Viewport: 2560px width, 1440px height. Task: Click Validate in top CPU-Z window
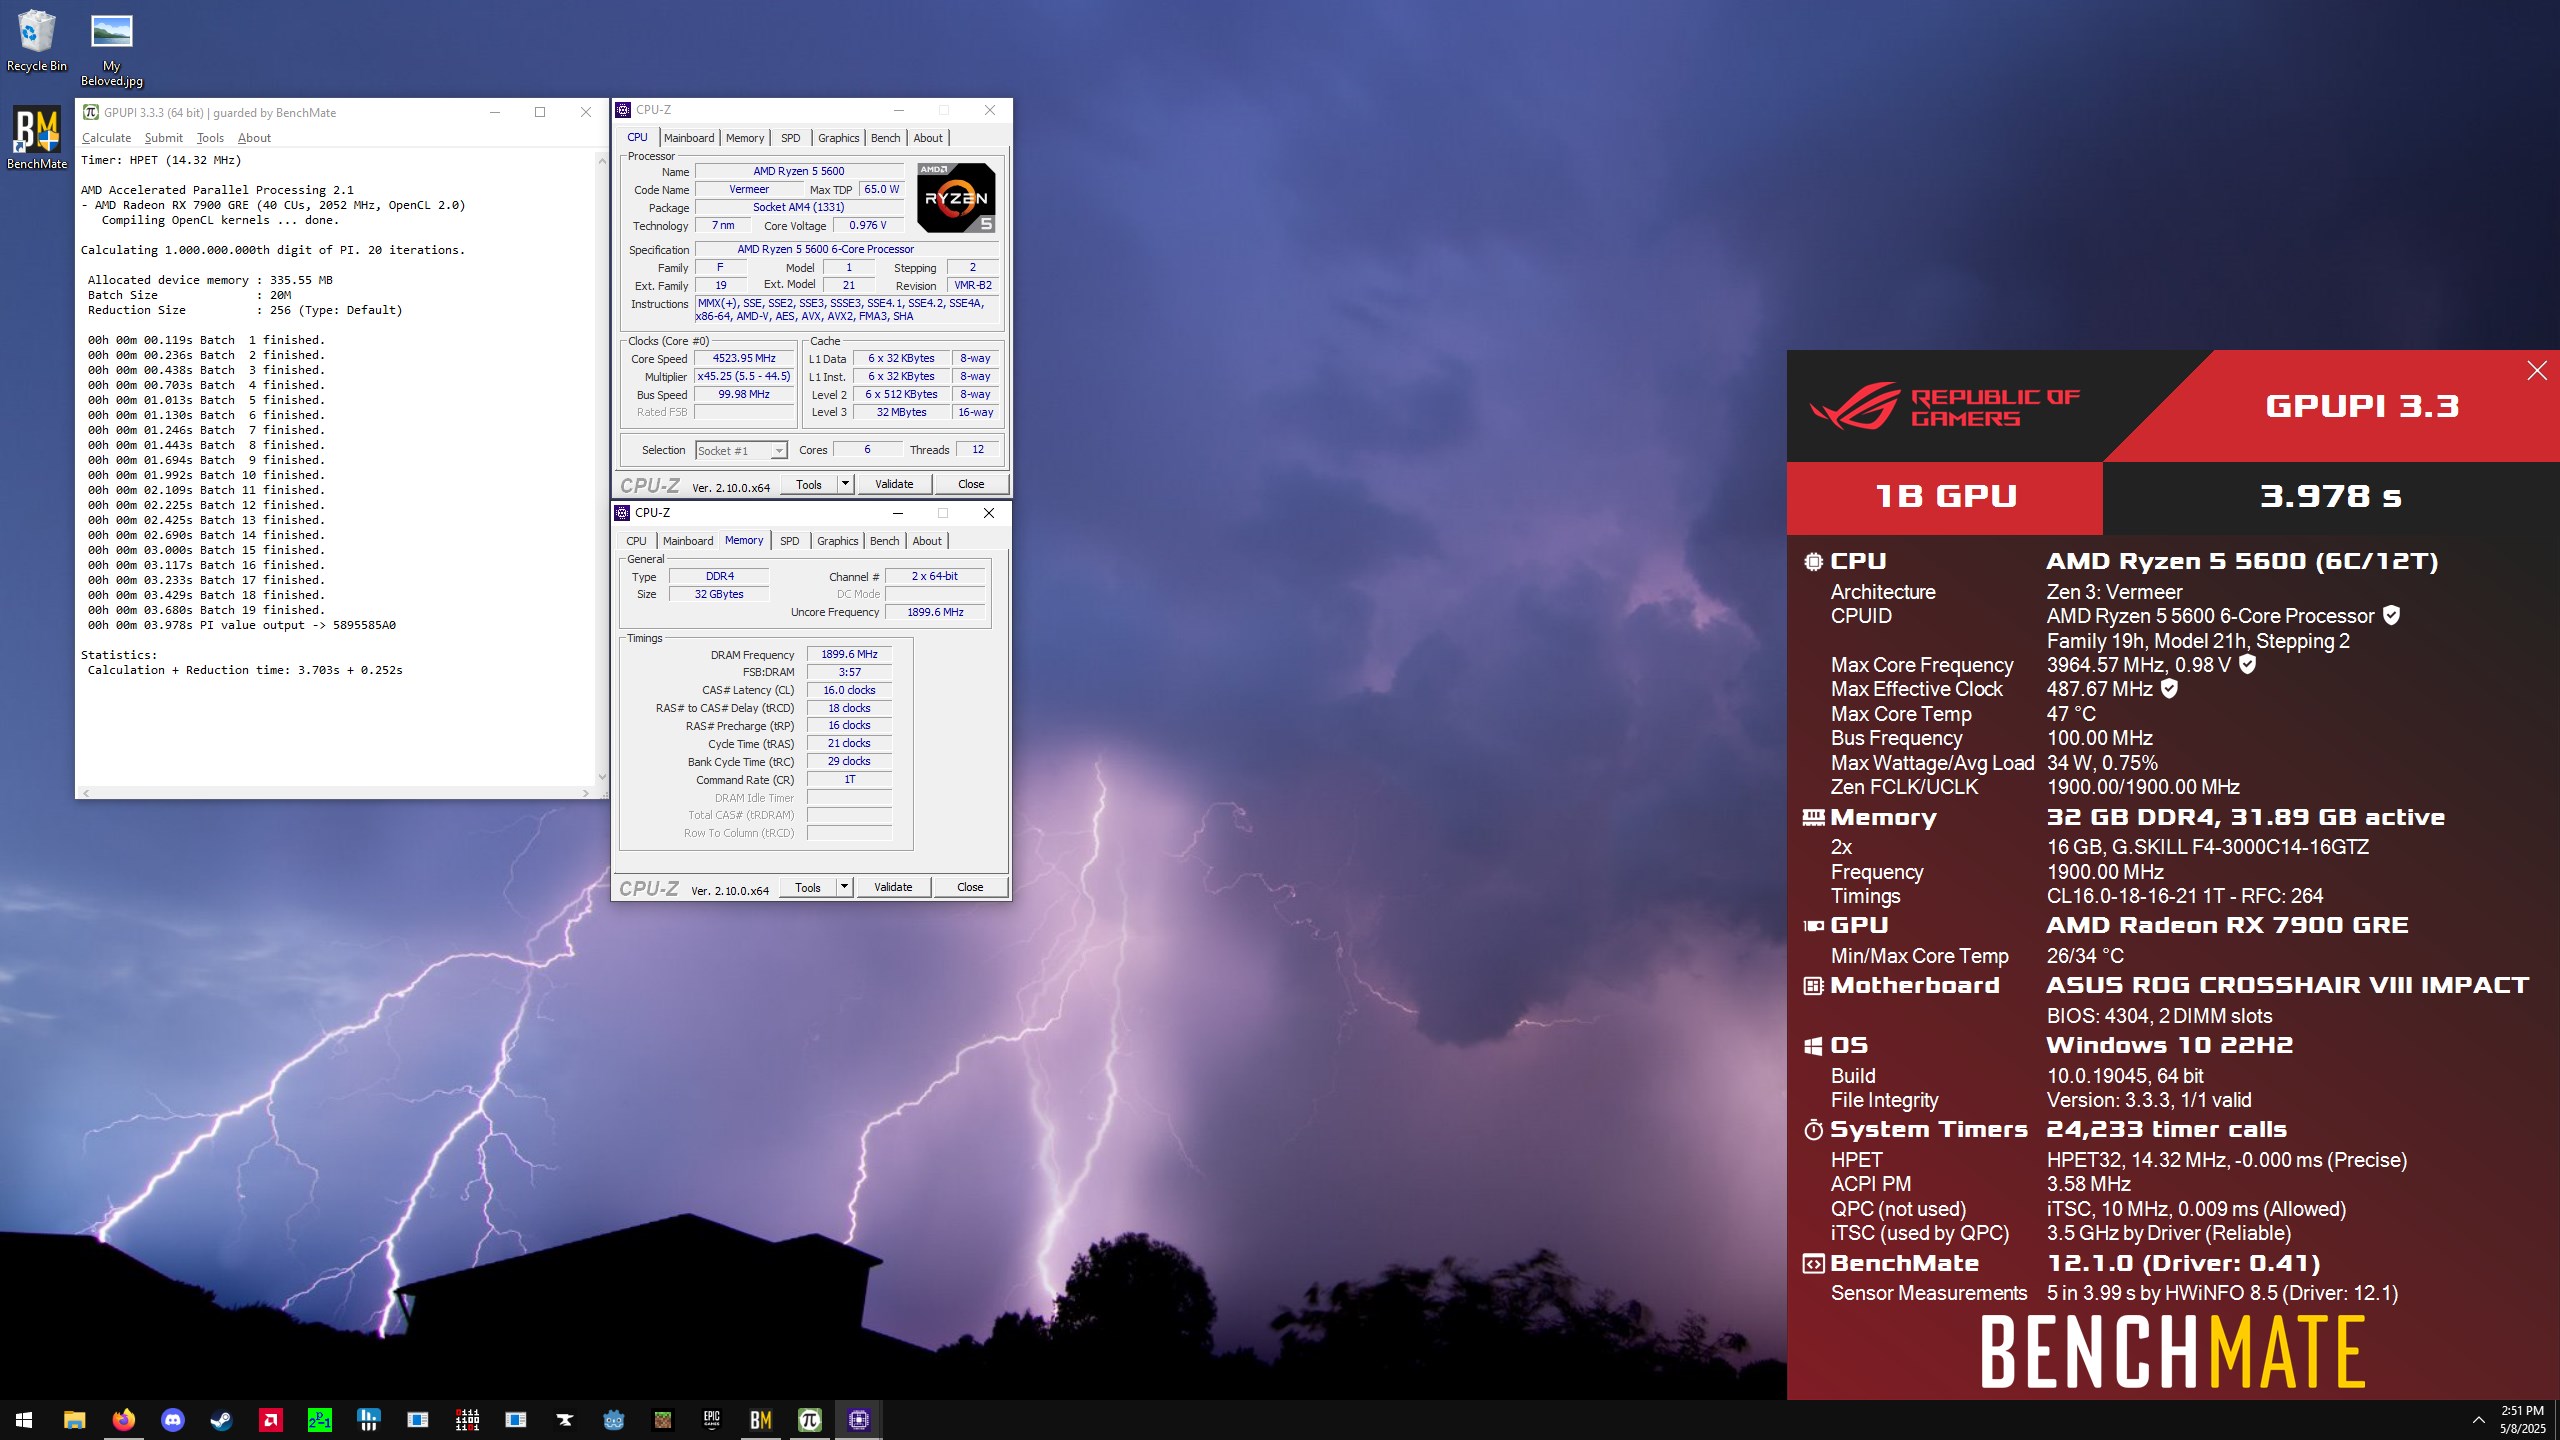point(894,484)
